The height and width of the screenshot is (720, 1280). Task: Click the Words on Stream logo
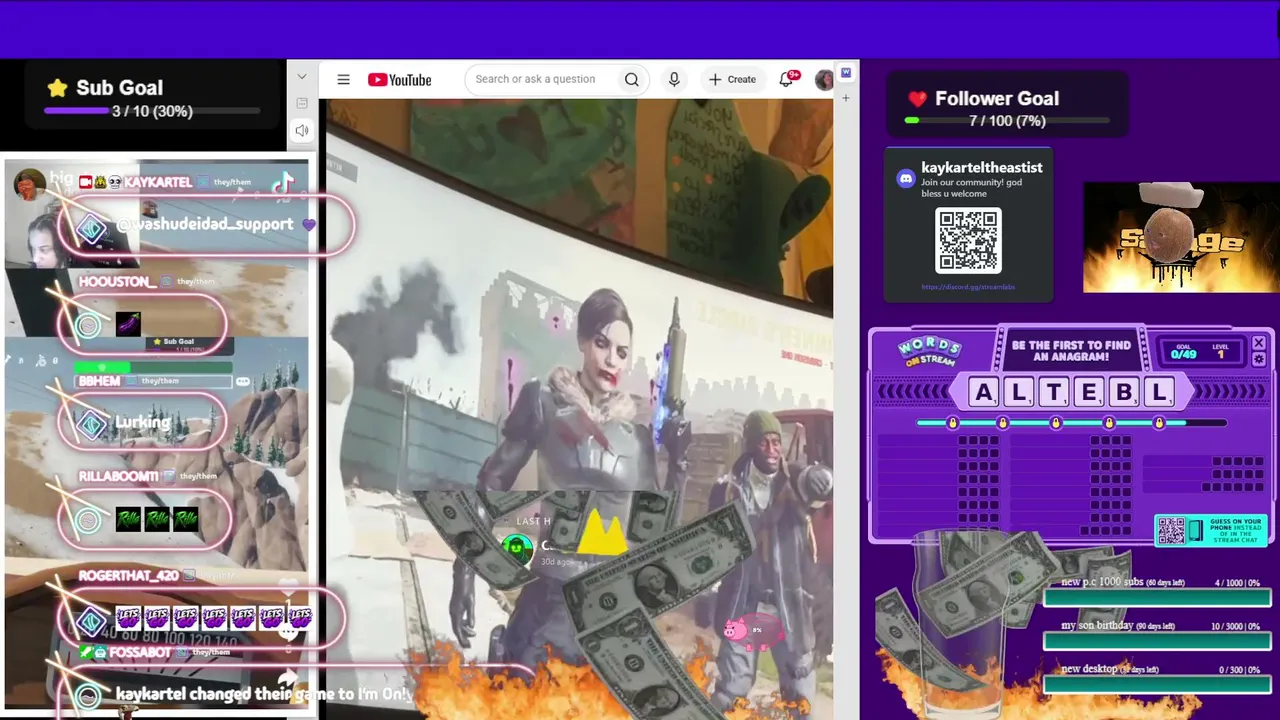928,351
